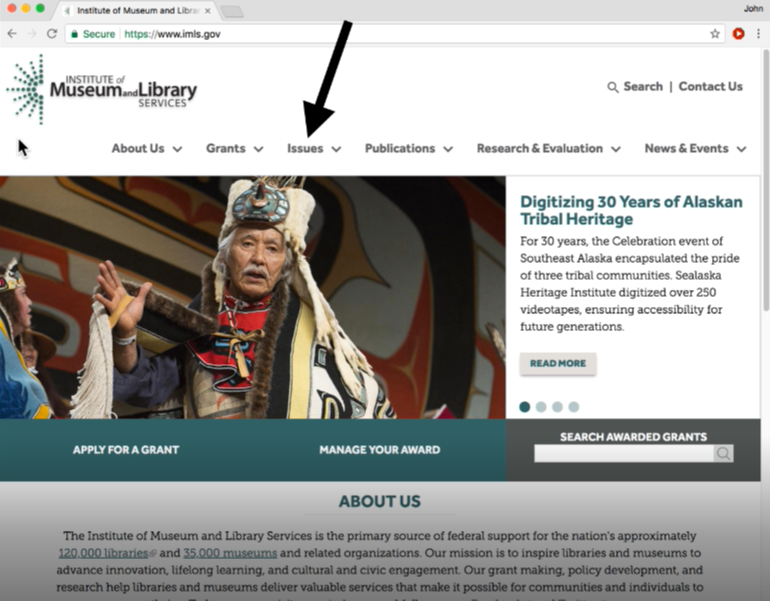Select the first carousel slide dot

524,407
